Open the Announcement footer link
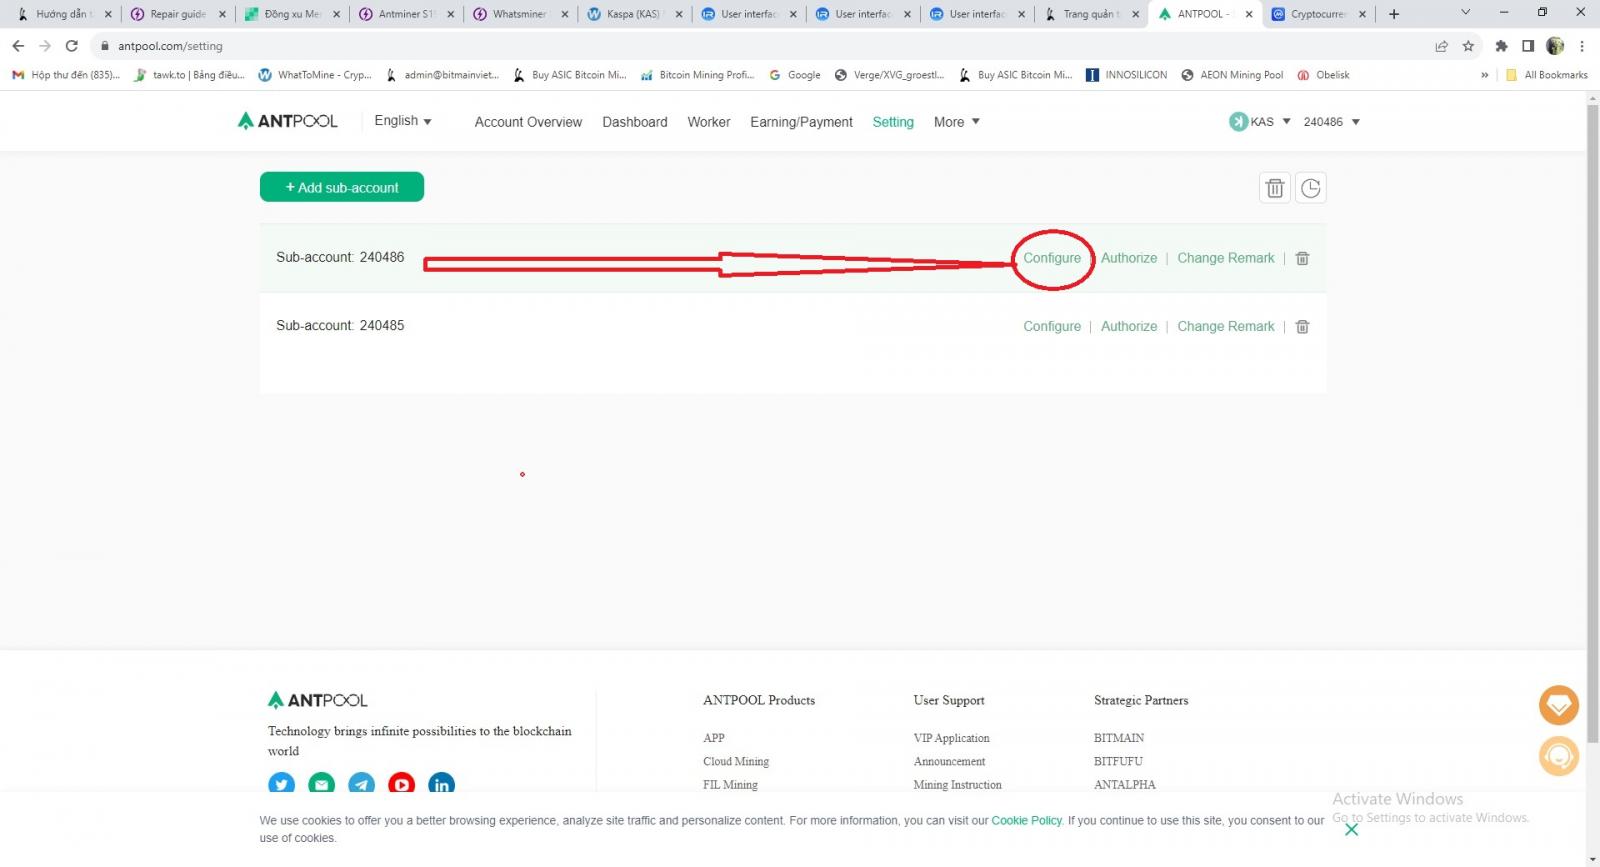The image size is (1600, 867). coord(949,761)
